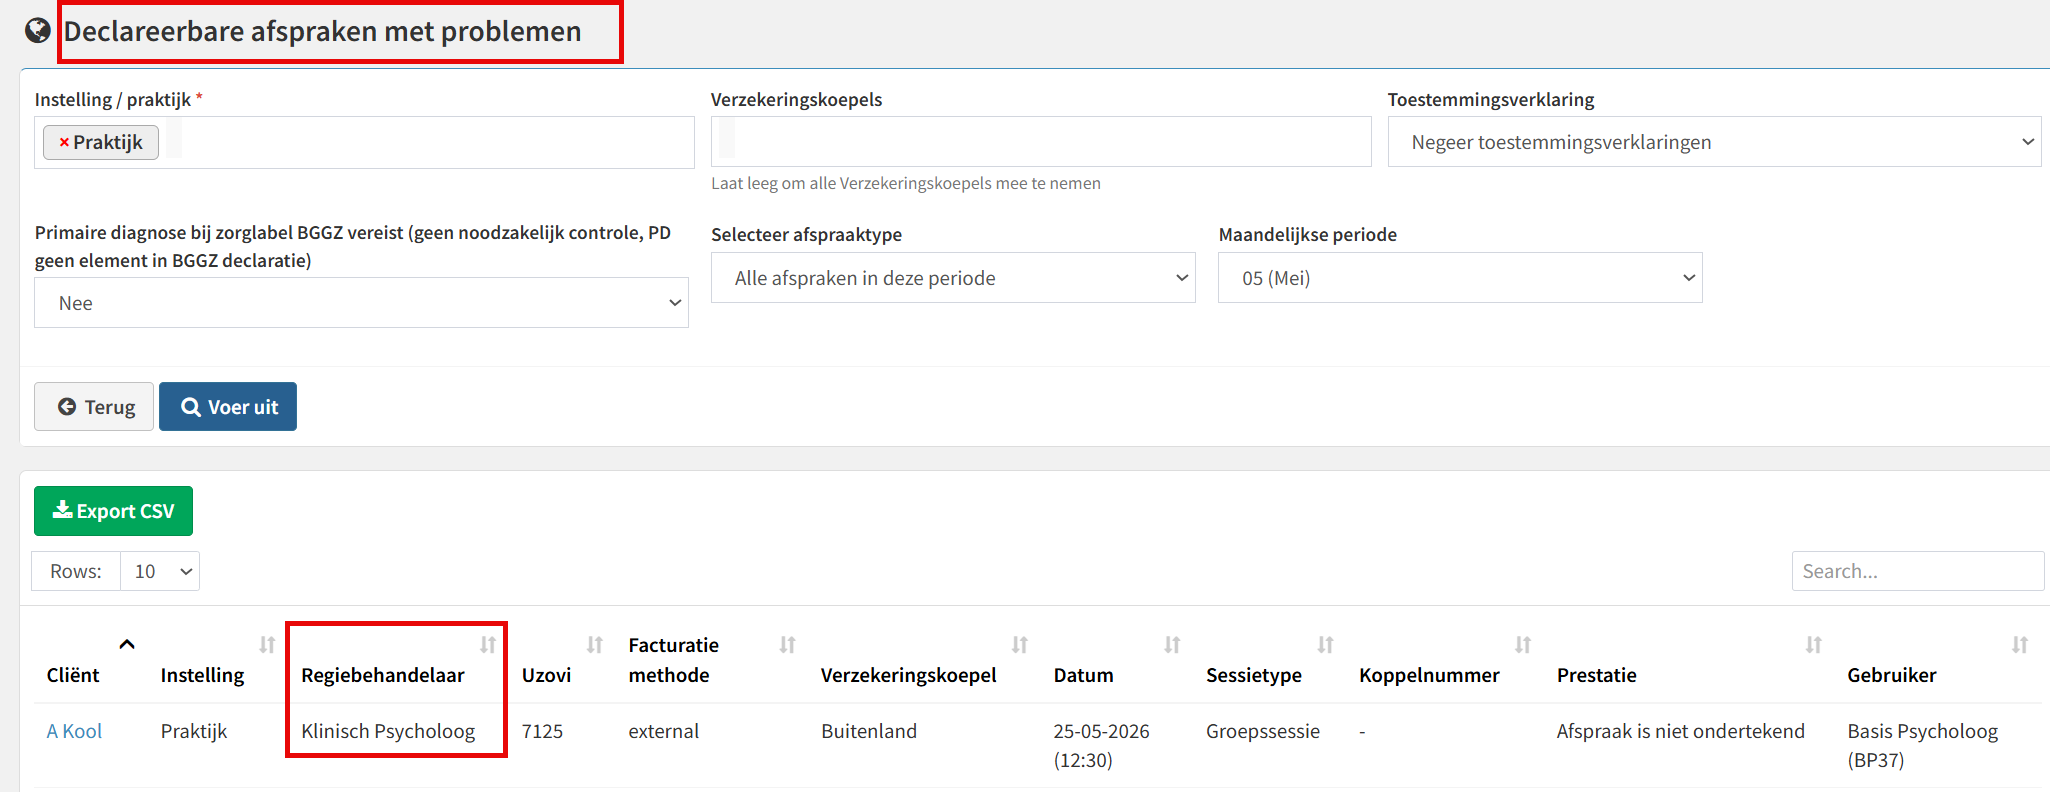
Task: Open the Toestemmingsverklaring dropdown
Action: (1714, 142)
